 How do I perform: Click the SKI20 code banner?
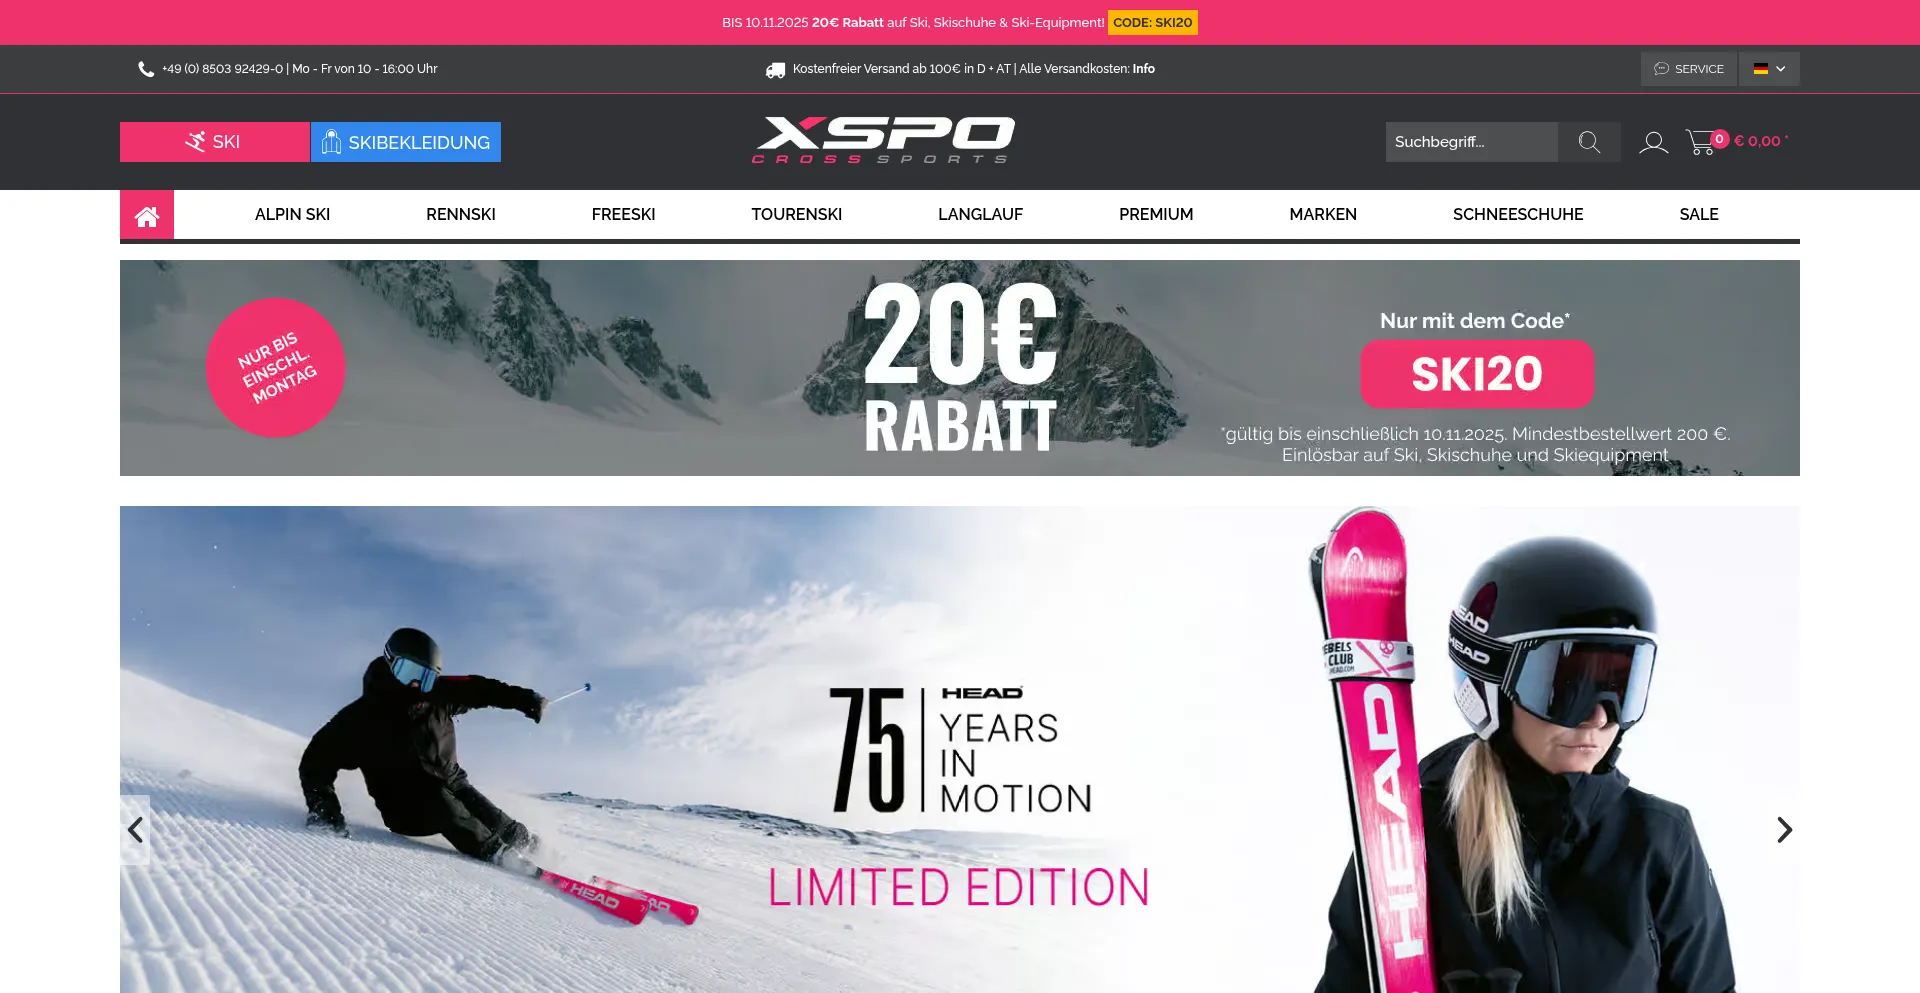point(1477,374)
